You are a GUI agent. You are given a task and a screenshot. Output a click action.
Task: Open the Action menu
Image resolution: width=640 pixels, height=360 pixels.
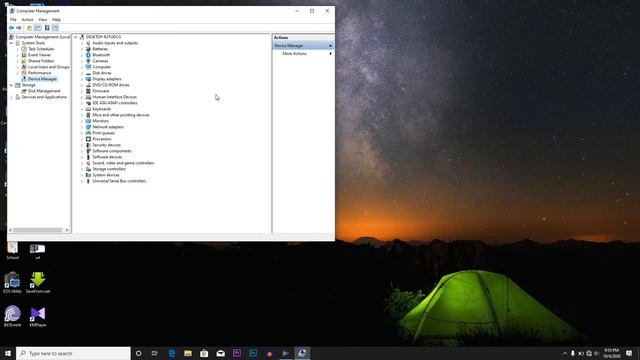click(x=27, y=20)
